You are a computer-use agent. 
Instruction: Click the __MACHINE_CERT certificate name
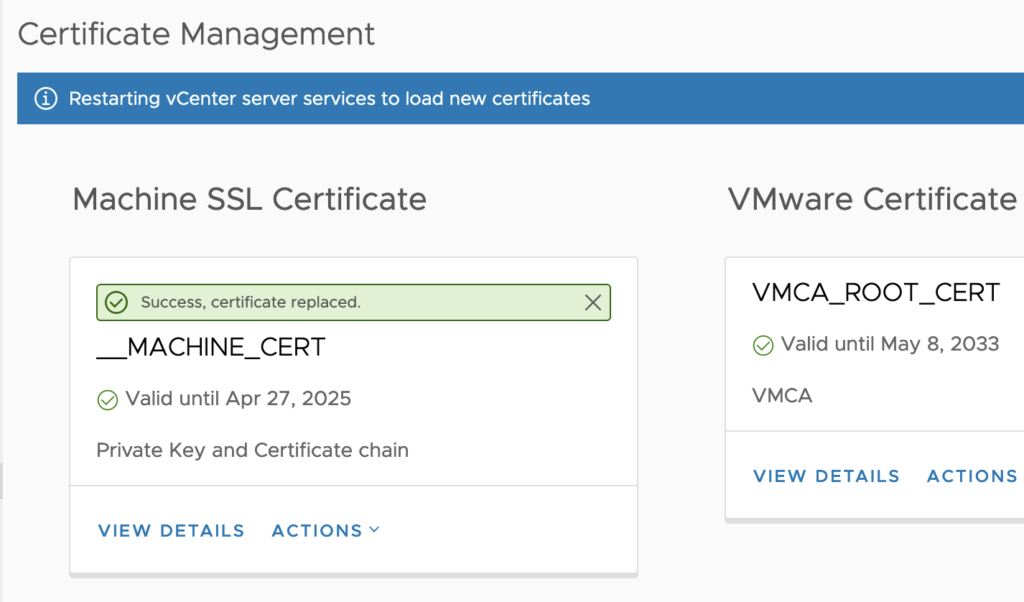pyautogui.click(x=211, y=347)
